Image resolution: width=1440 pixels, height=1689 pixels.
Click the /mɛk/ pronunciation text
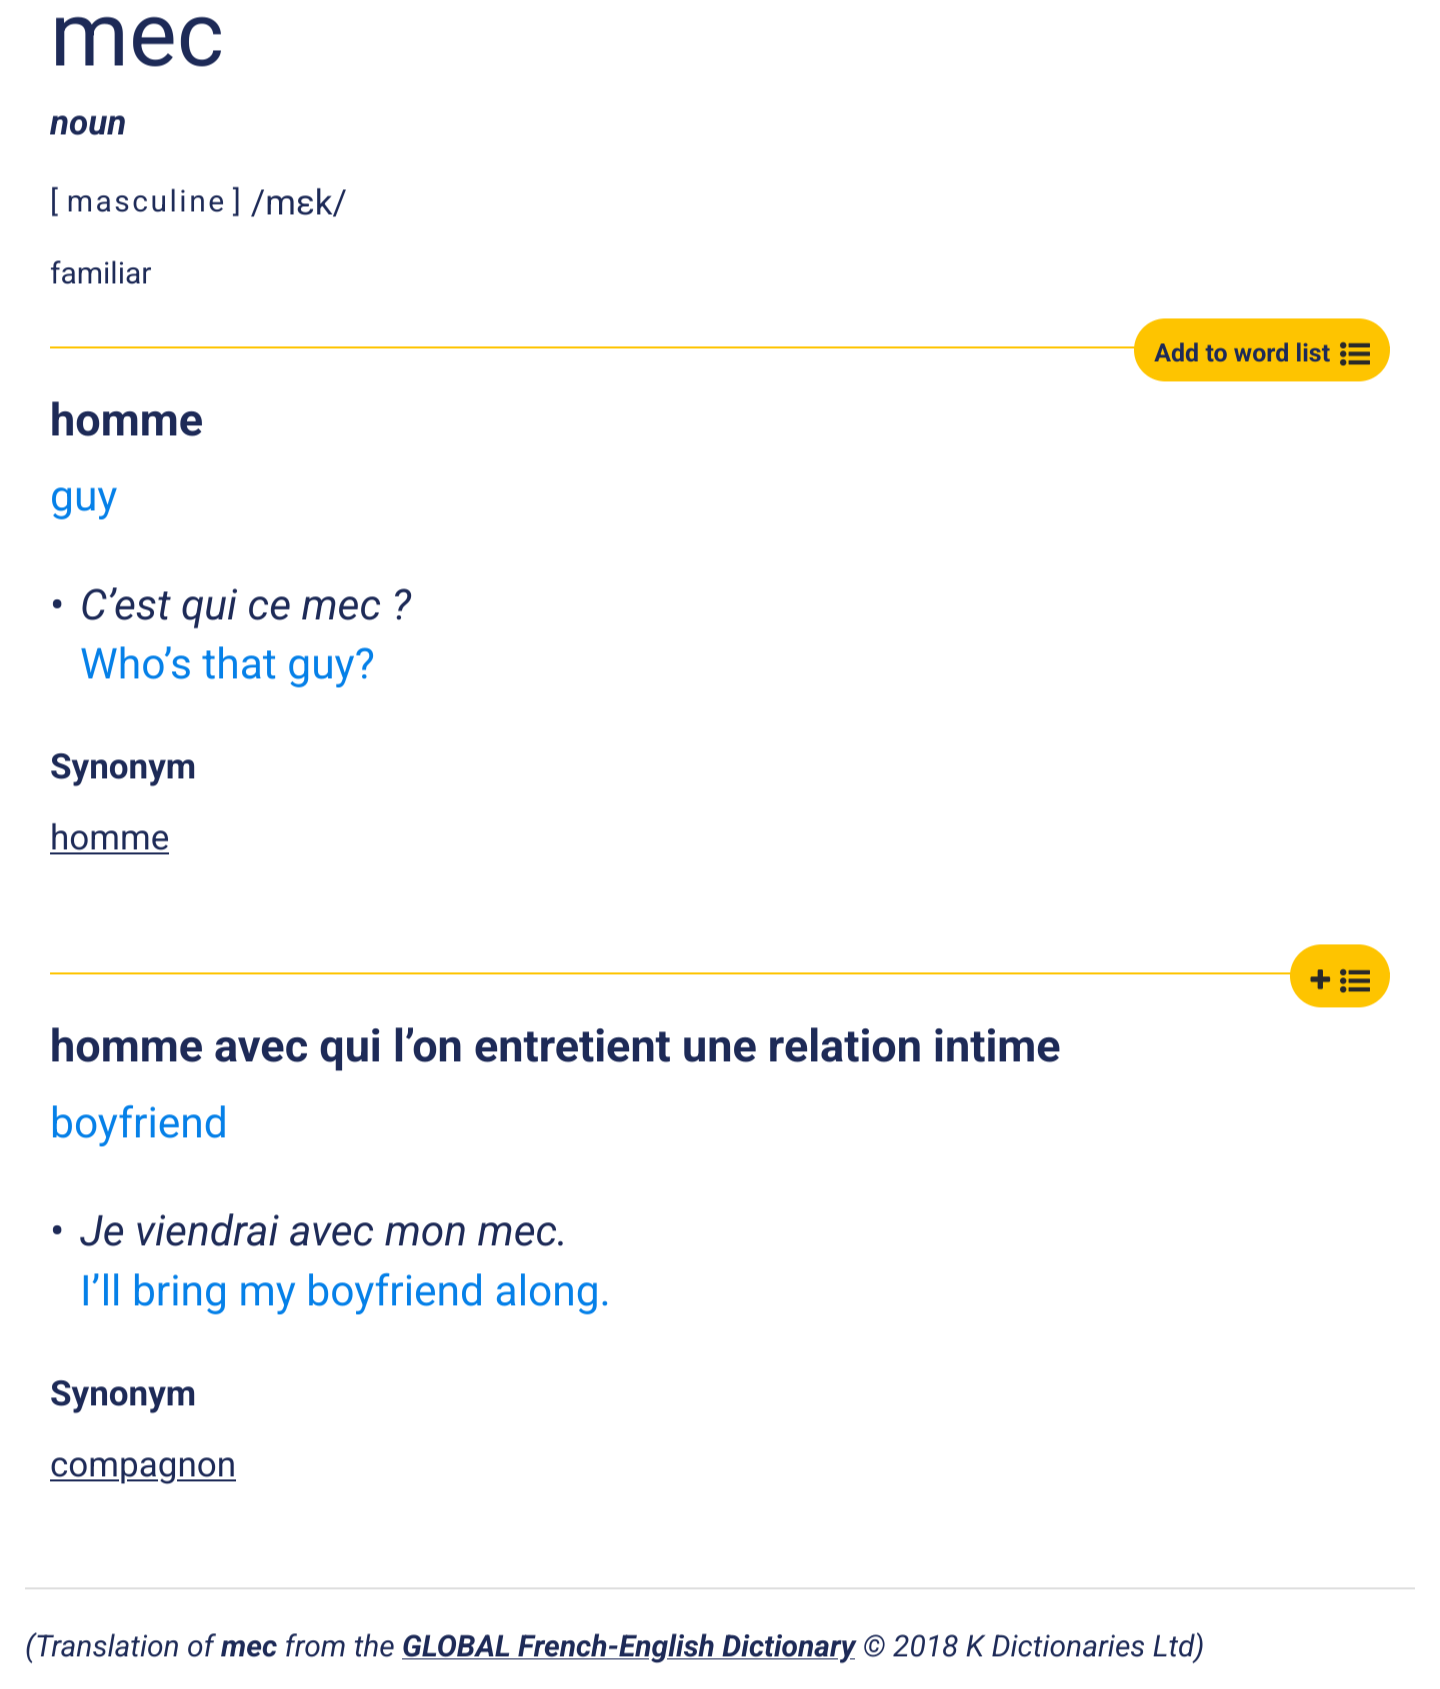(298, 203)
